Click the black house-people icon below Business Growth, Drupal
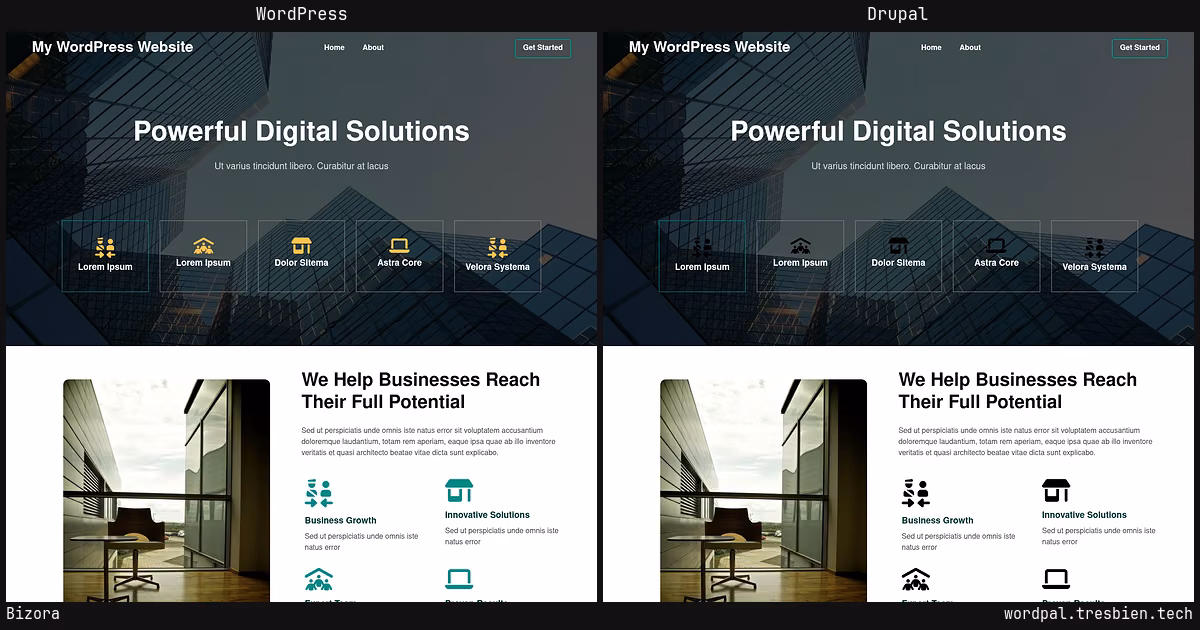The width and height of the screenshot is (1200, 630). pos(916,579)
